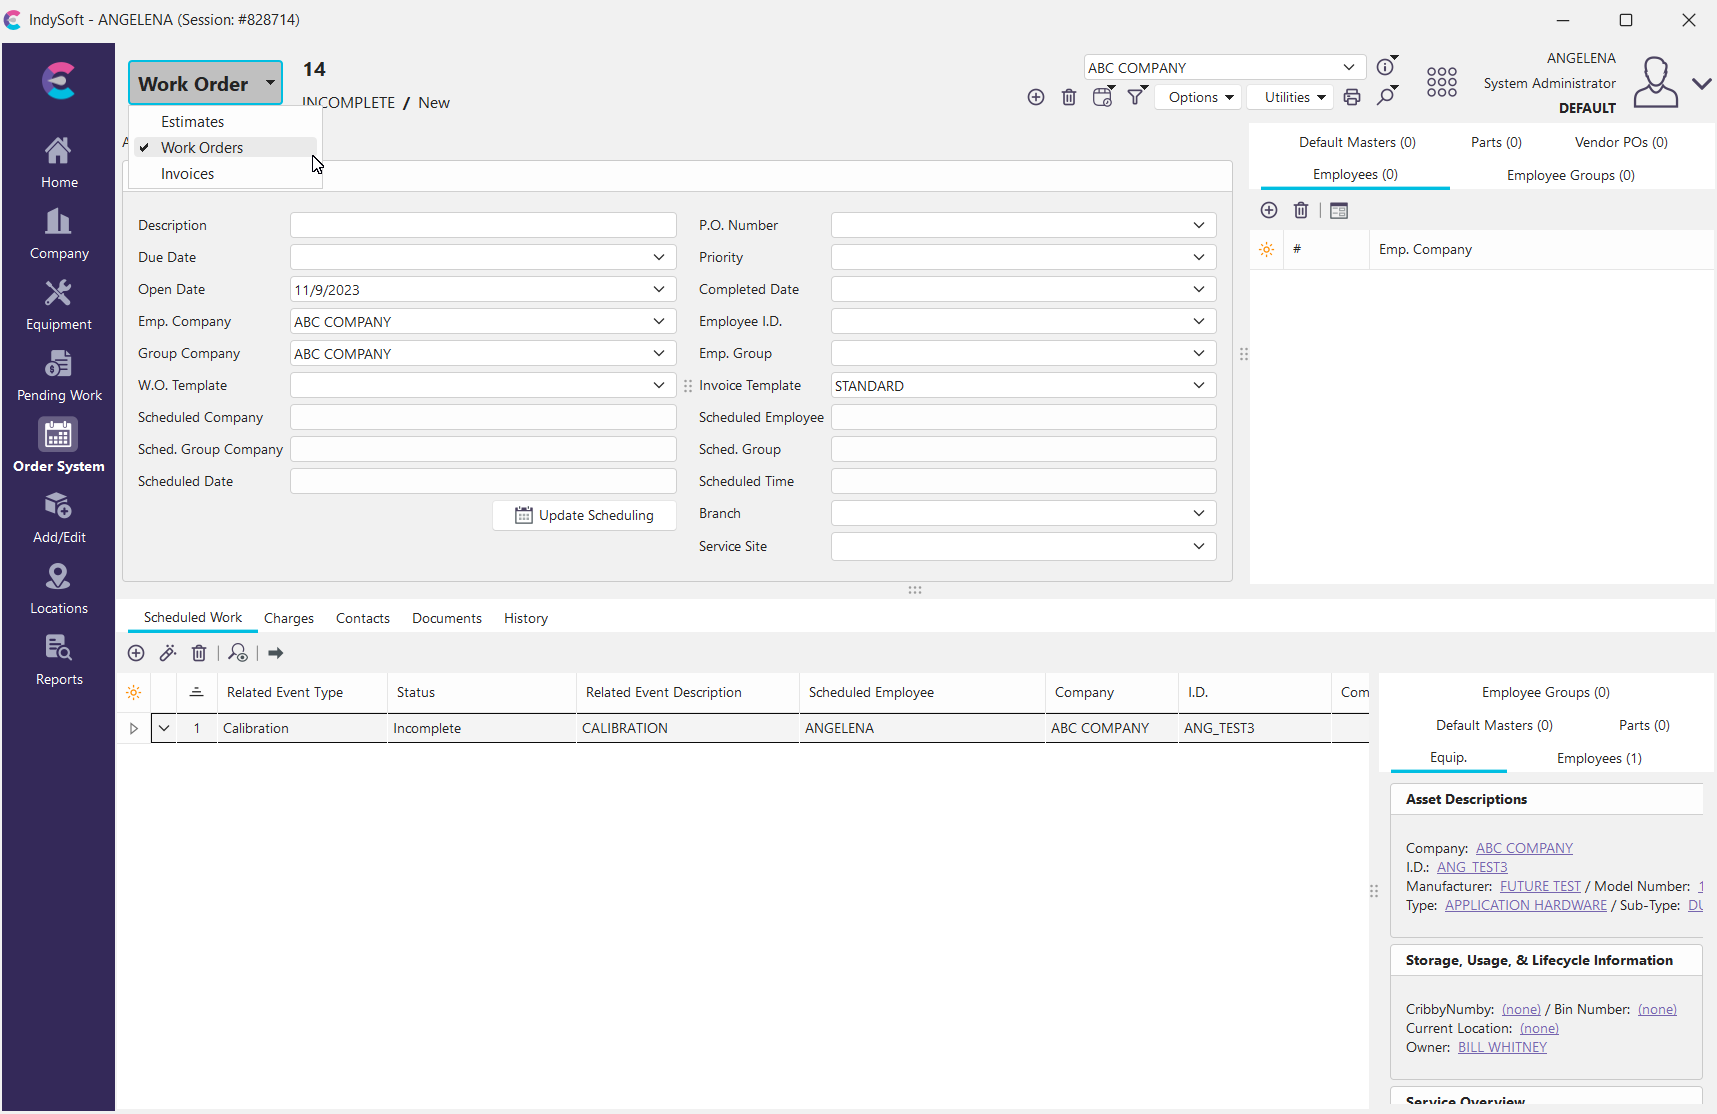
Task: Delete scheduled work with trash icon
Action: pos(199,653)
